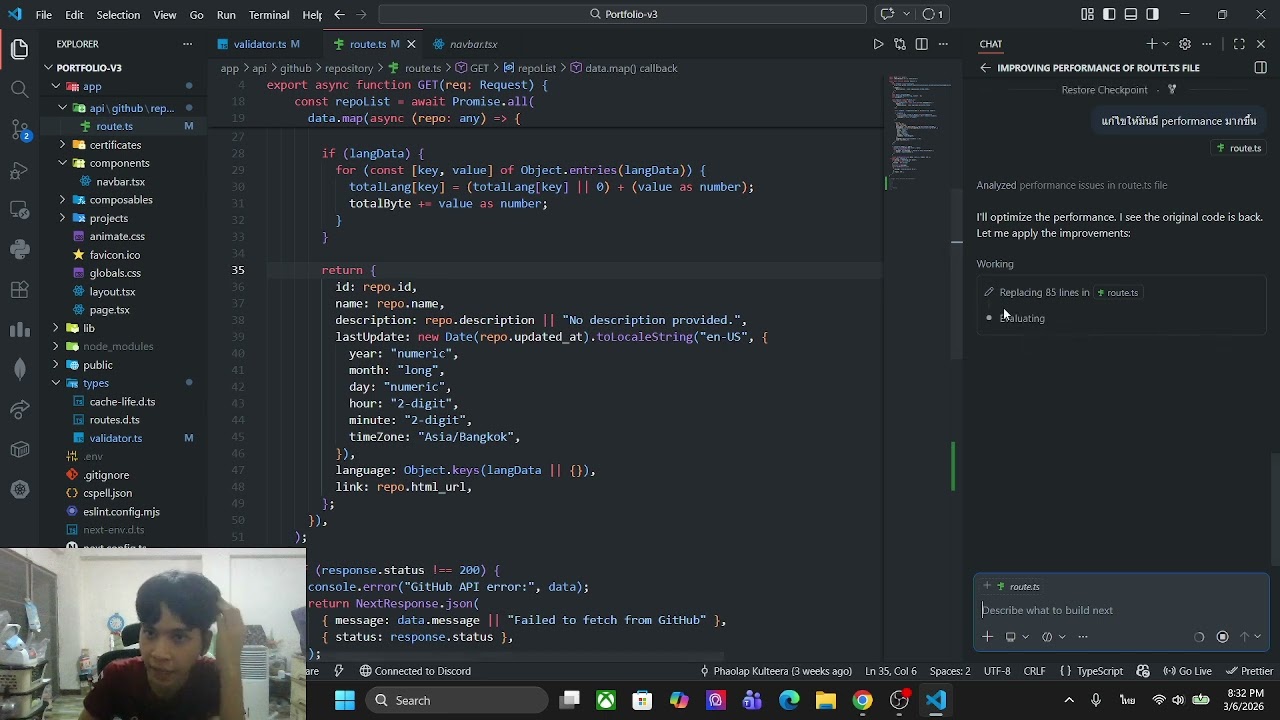Click the Split Editor Right icon
Viewport: 1280px width, 720px height.
[x=921, y=44]
